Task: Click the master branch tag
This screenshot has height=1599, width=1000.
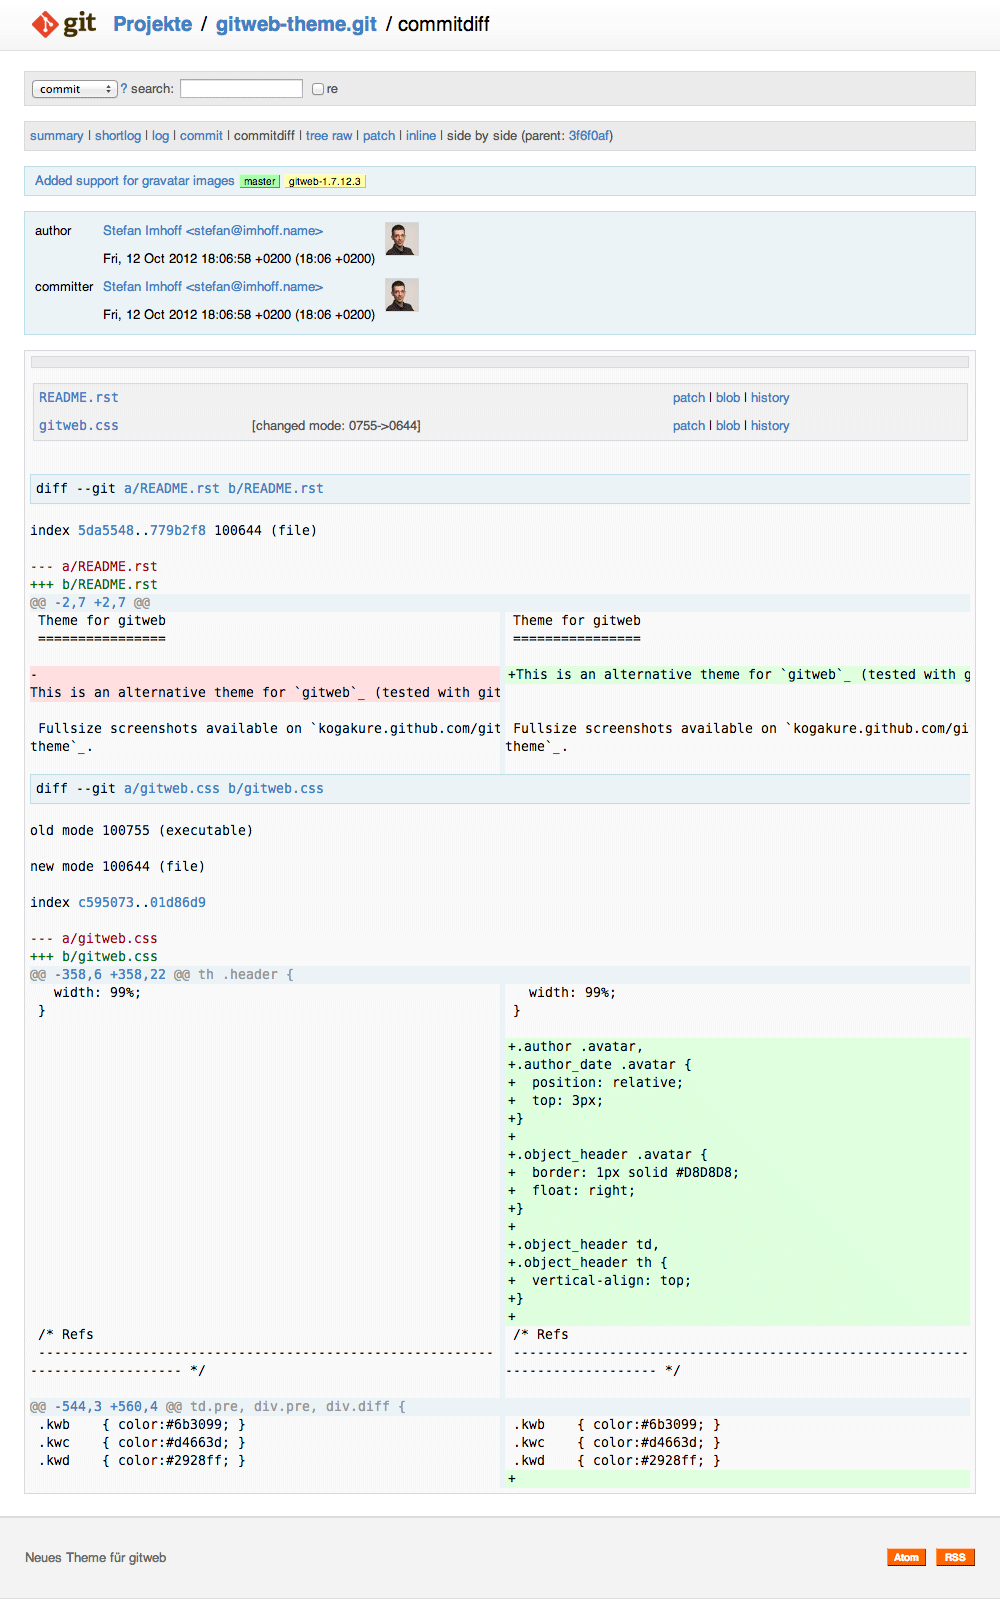Action: [260, 182]
